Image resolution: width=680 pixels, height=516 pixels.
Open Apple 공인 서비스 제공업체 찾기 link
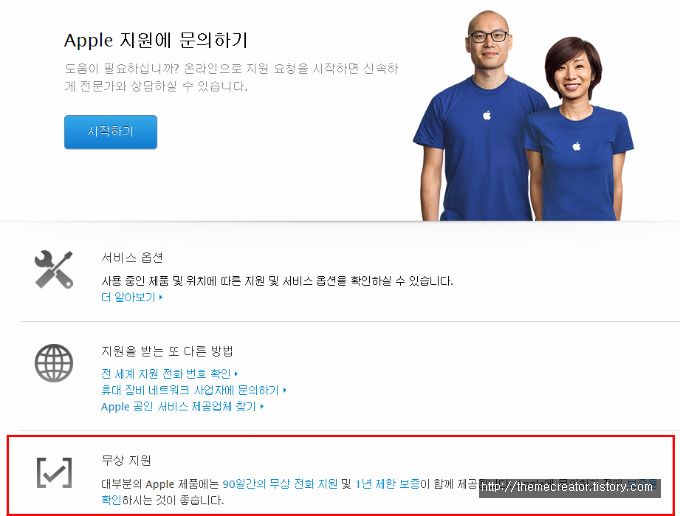(x=179, y=406)
